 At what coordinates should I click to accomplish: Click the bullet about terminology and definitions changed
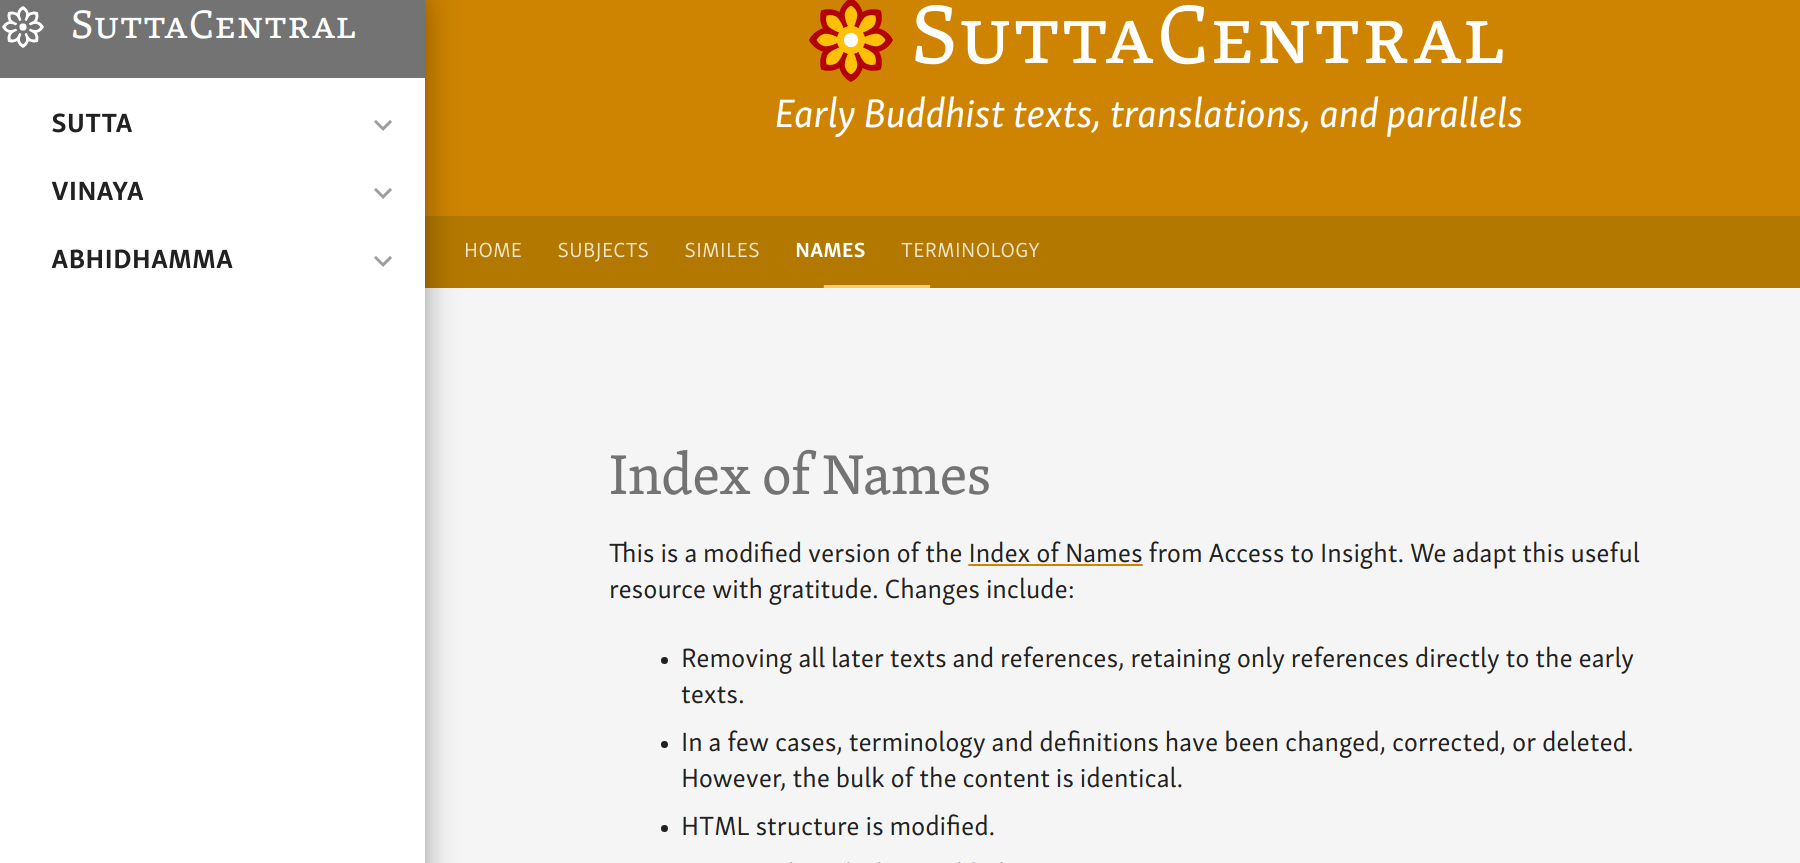tap(1157, 761)
